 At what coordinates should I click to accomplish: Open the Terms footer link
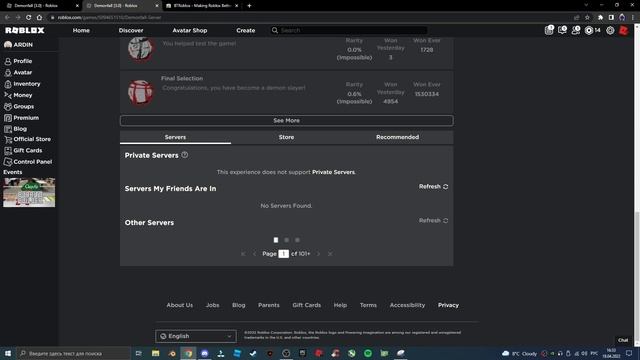point(368,305)
